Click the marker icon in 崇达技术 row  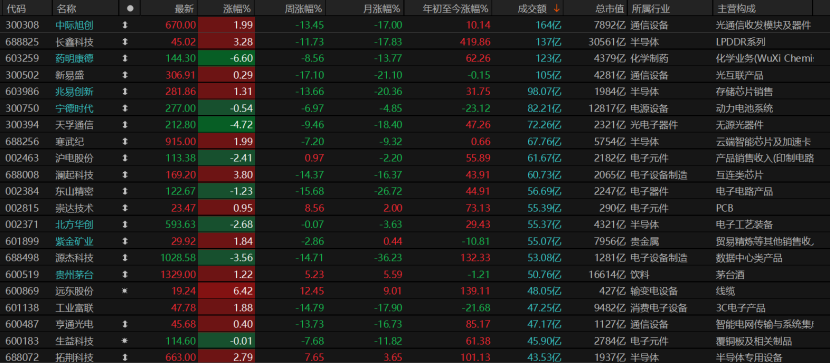pos(125,208)
